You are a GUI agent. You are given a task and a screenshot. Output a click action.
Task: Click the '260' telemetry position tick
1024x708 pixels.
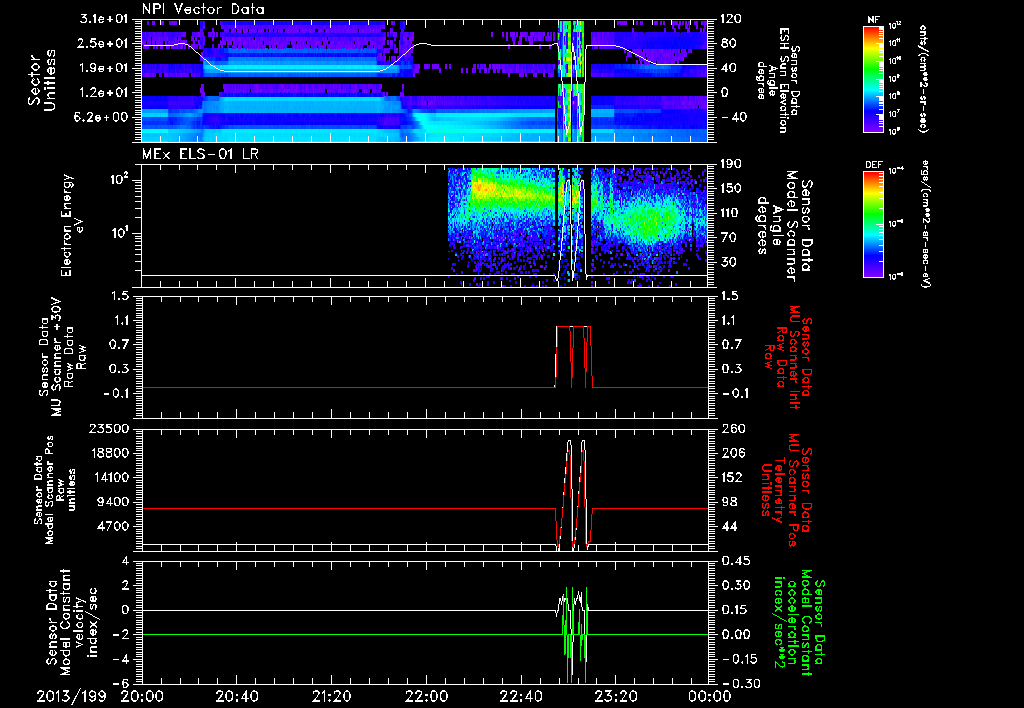point(733,428)
